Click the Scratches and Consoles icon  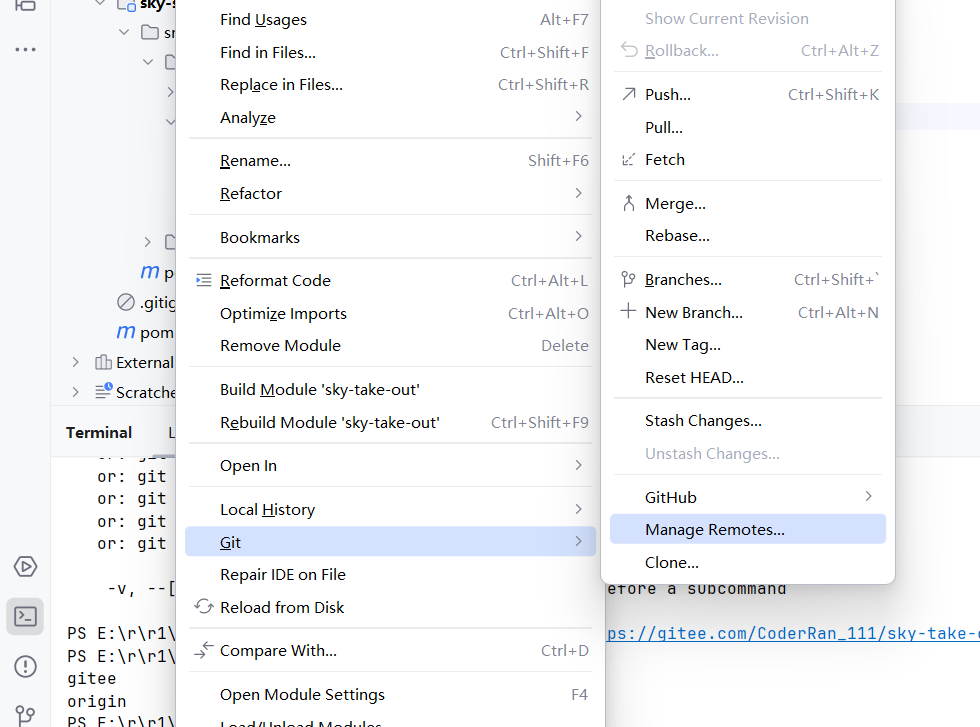point(104,391)
